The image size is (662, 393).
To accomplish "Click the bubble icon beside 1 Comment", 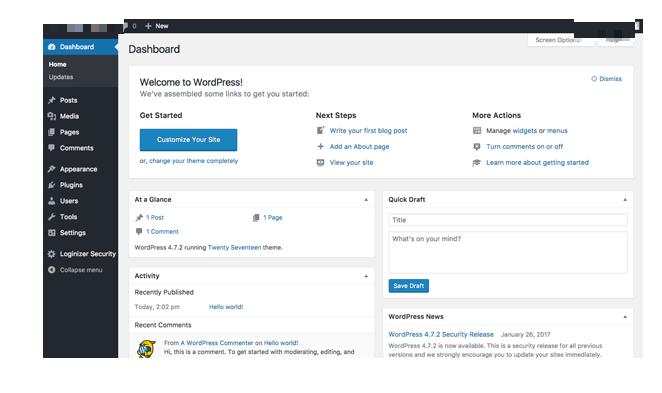I will click(139, 231).
